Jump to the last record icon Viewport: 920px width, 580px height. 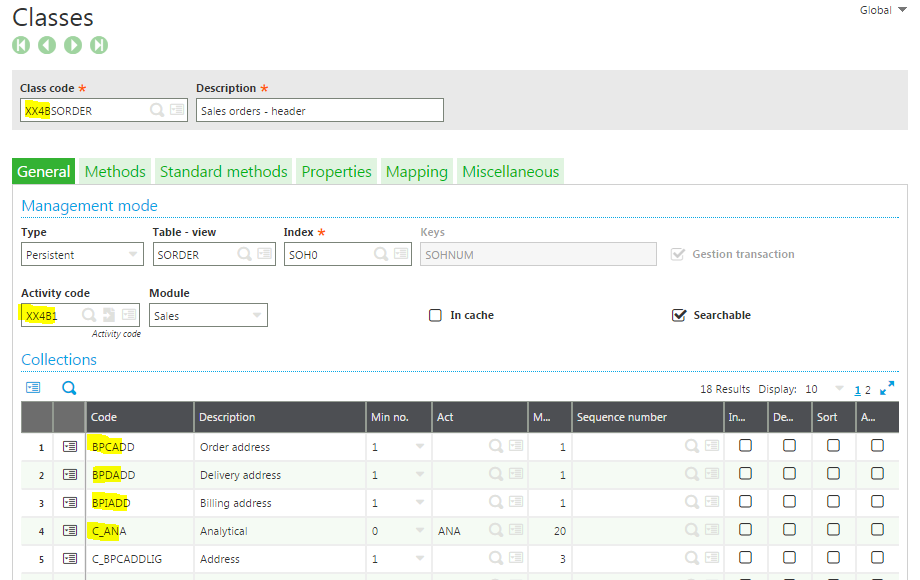[99, 45]
